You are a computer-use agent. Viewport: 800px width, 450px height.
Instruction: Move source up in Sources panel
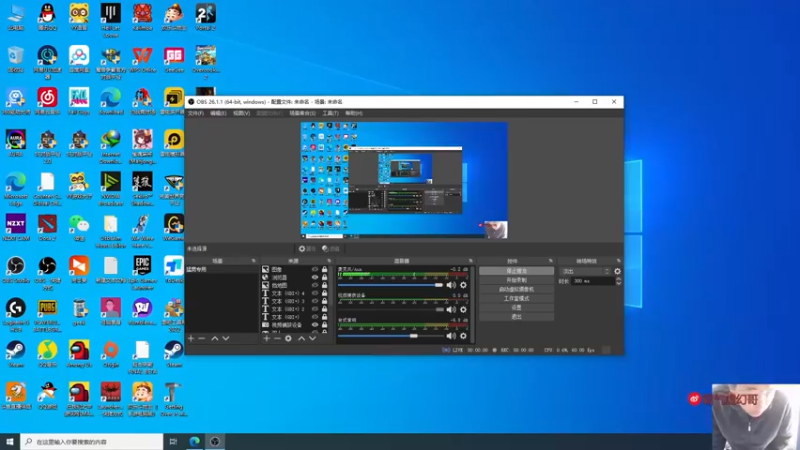tap(302, 338)
